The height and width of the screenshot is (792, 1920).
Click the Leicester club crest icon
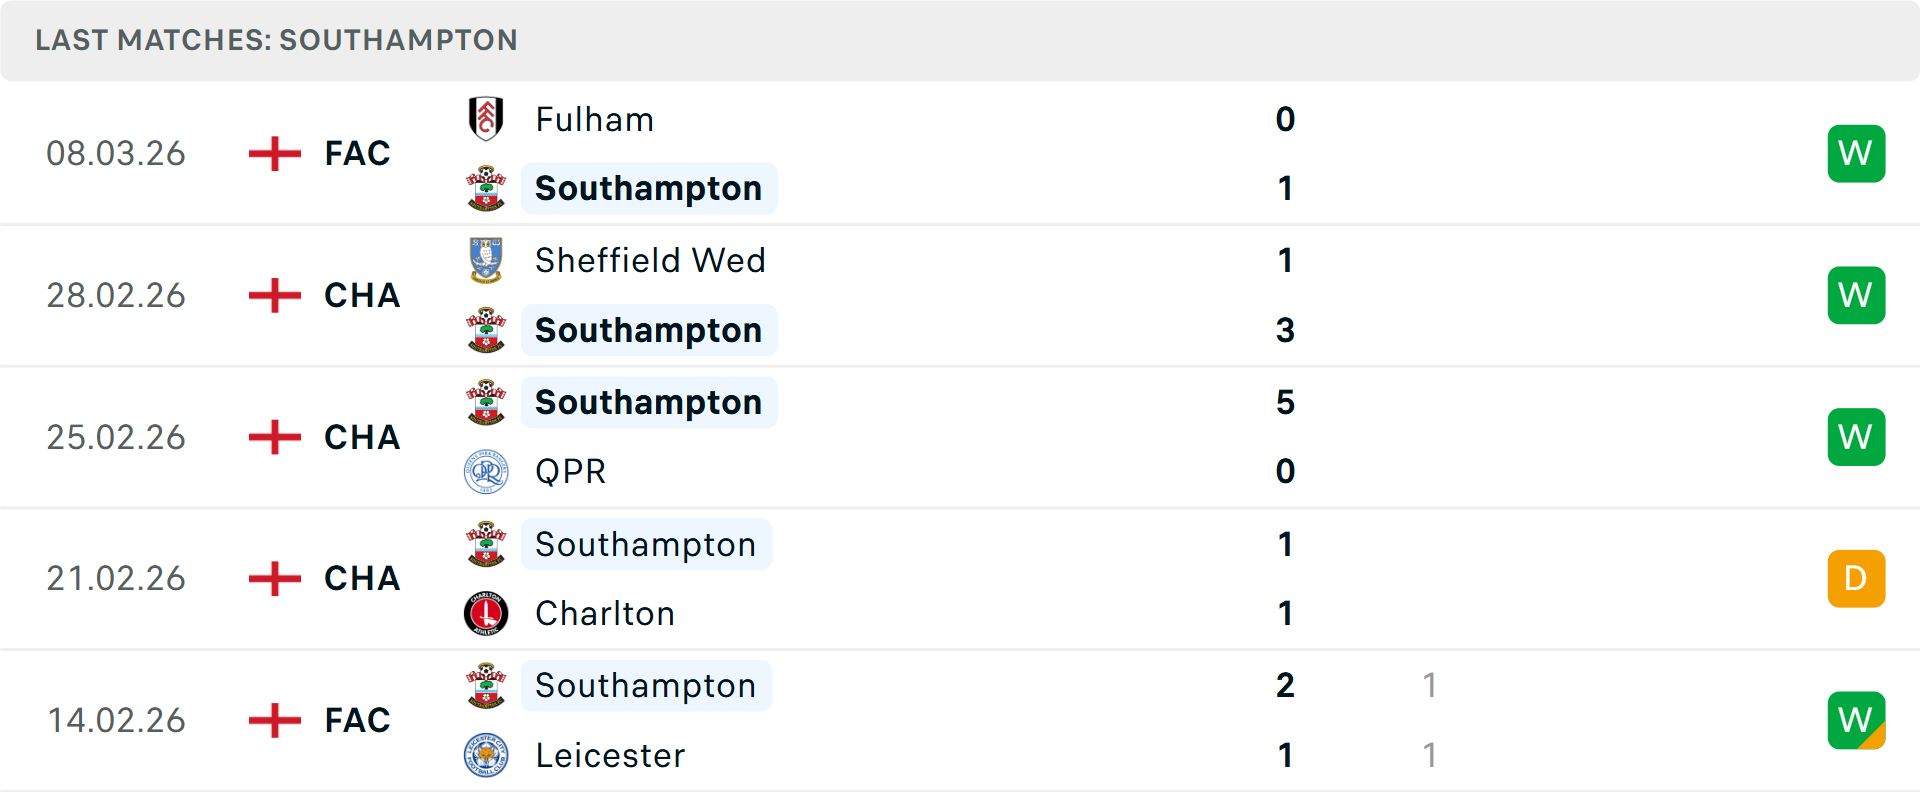click(486, 755)
